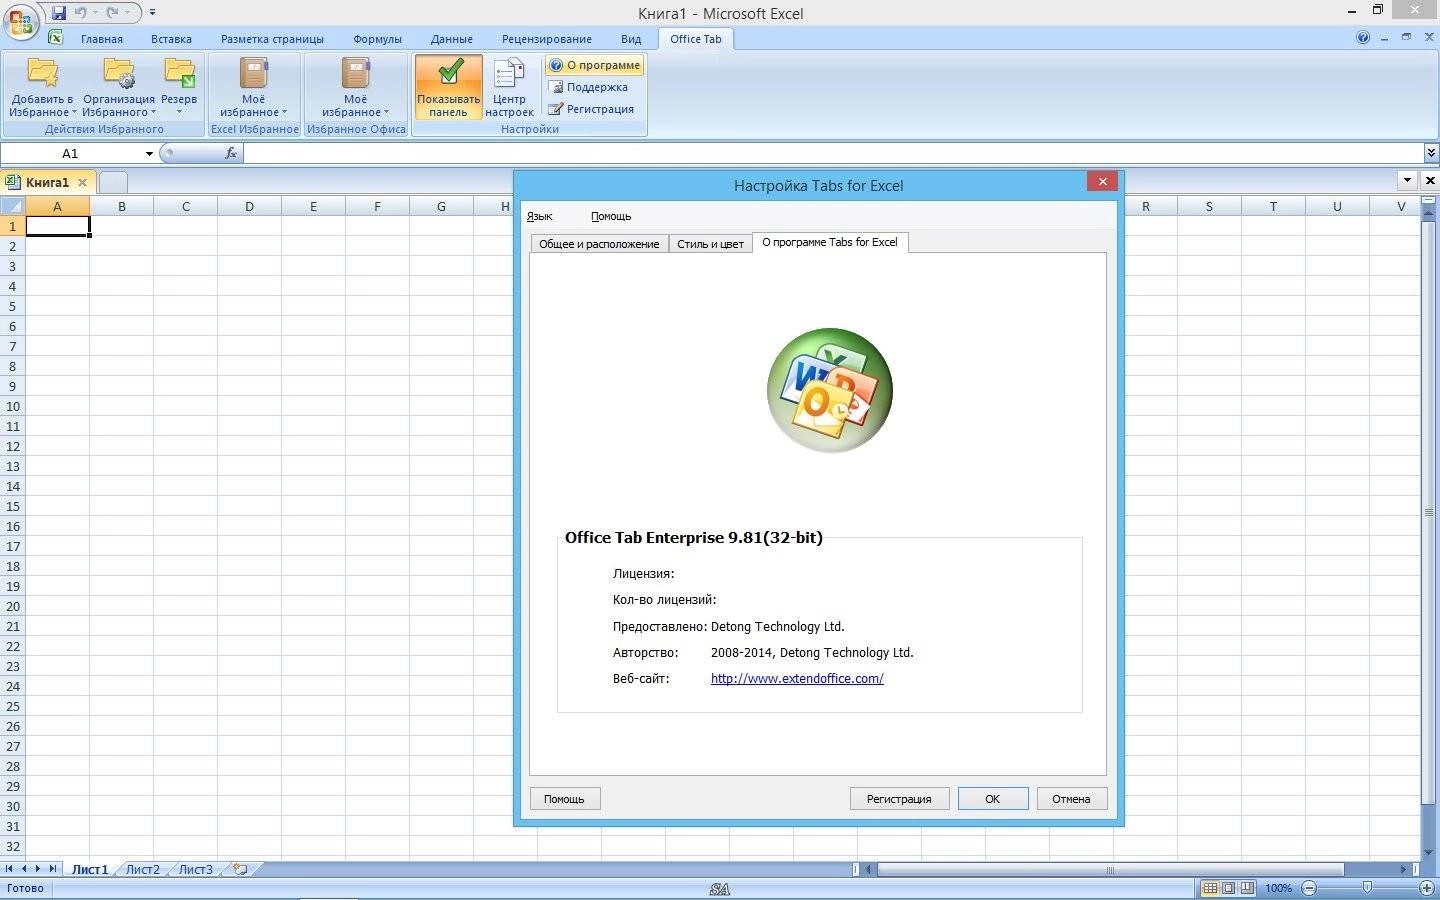The width and height of the screenshot is (1440, 900).
Task: Click О программе ribbon button
Action: pyautogui.click(x=595, y=65)
